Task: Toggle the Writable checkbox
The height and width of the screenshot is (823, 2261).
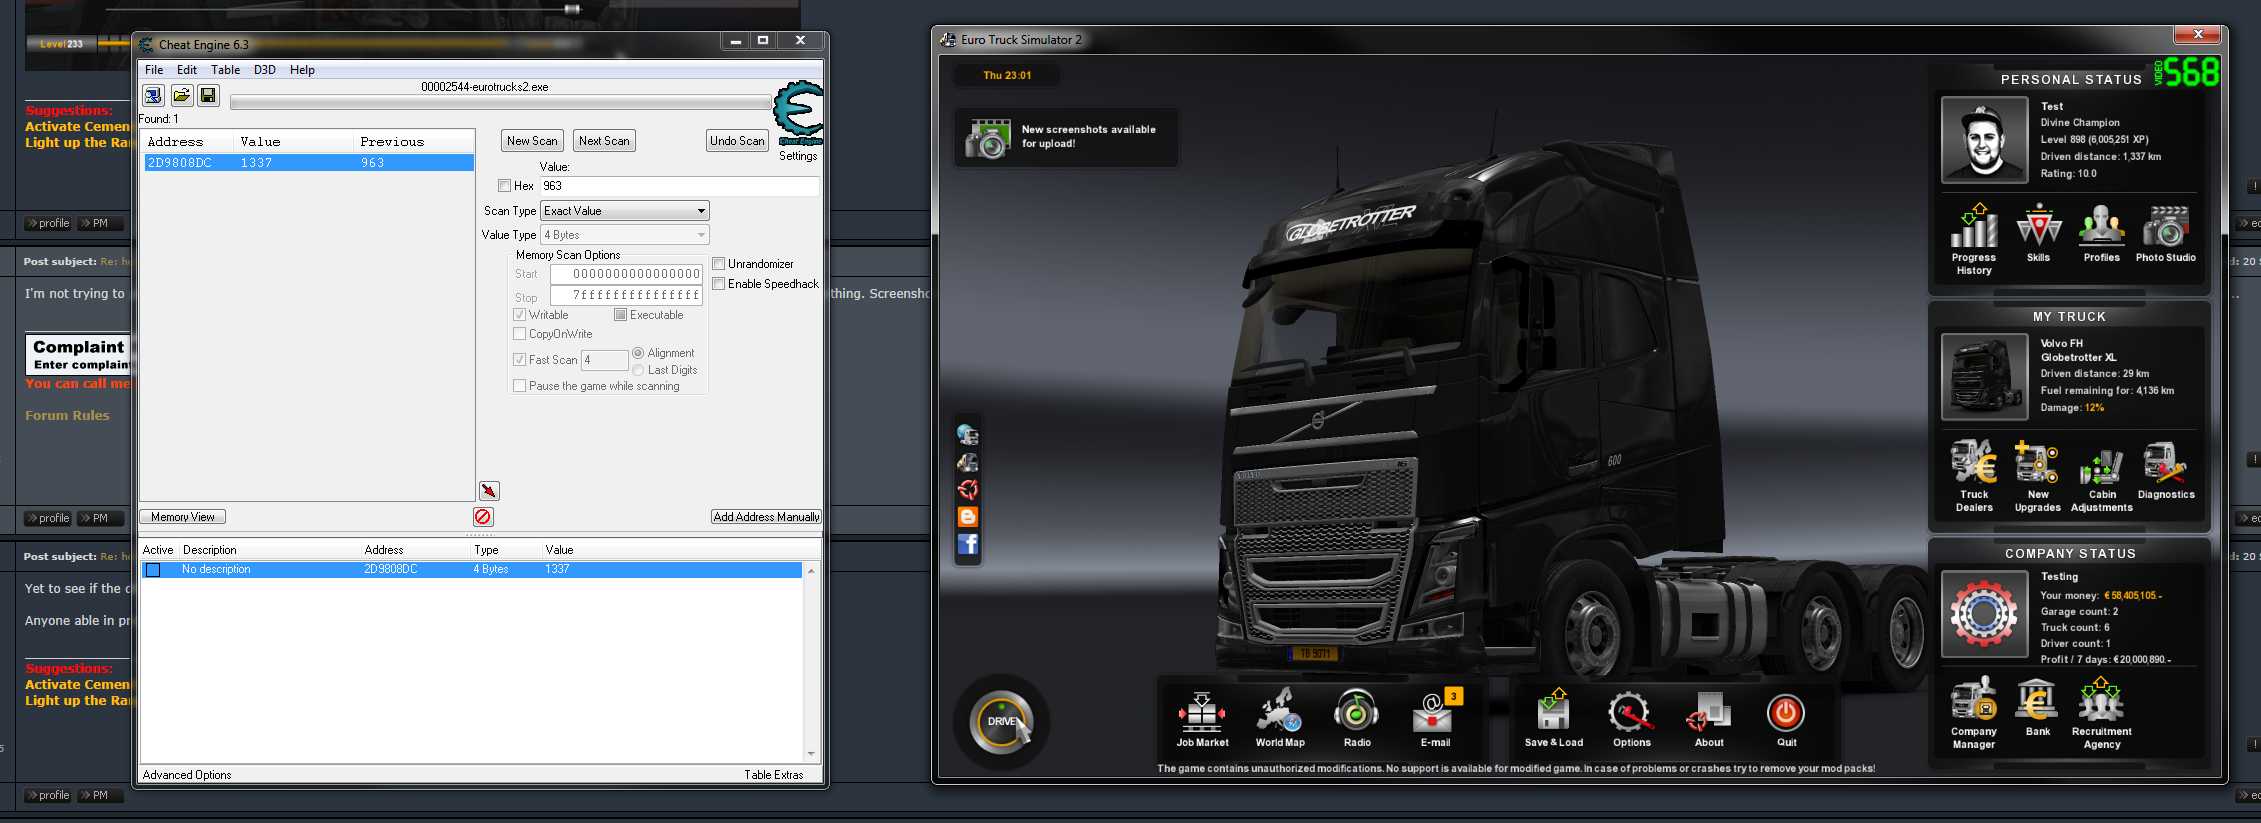Action: pos(519,315)
